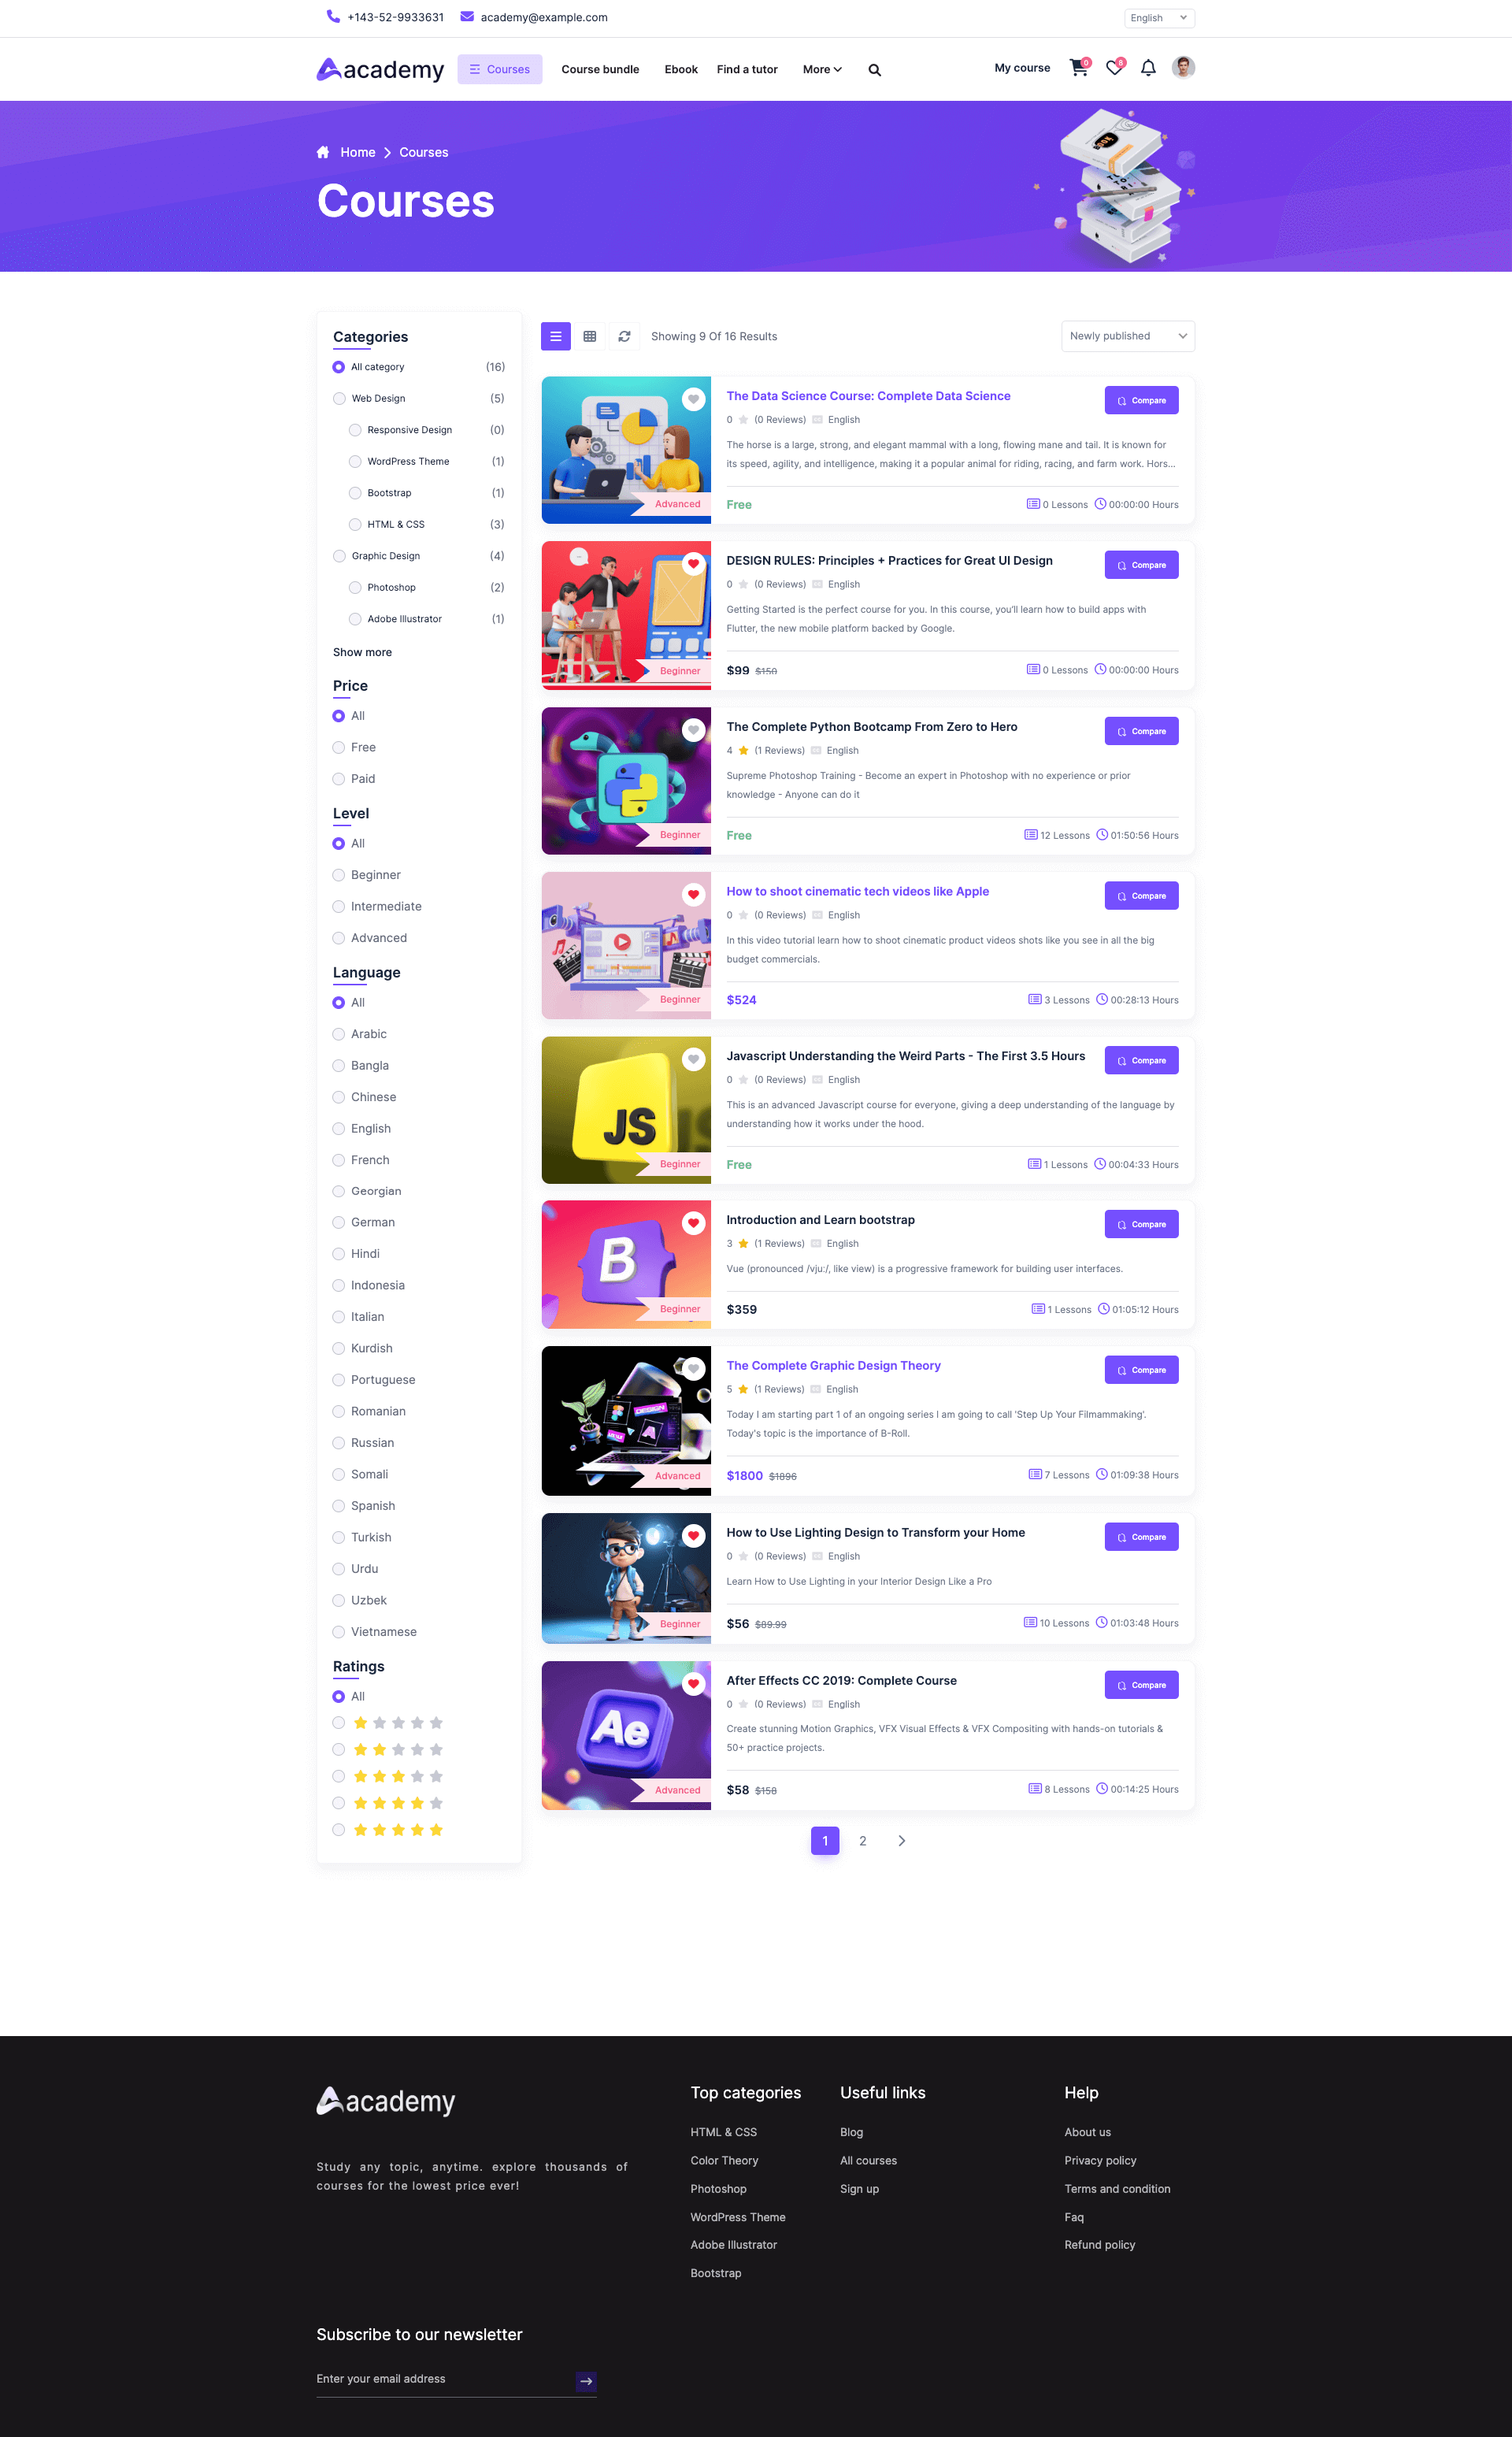Go to Find a tutor page
This screenshot has width=1512, height=2437.
747,69
